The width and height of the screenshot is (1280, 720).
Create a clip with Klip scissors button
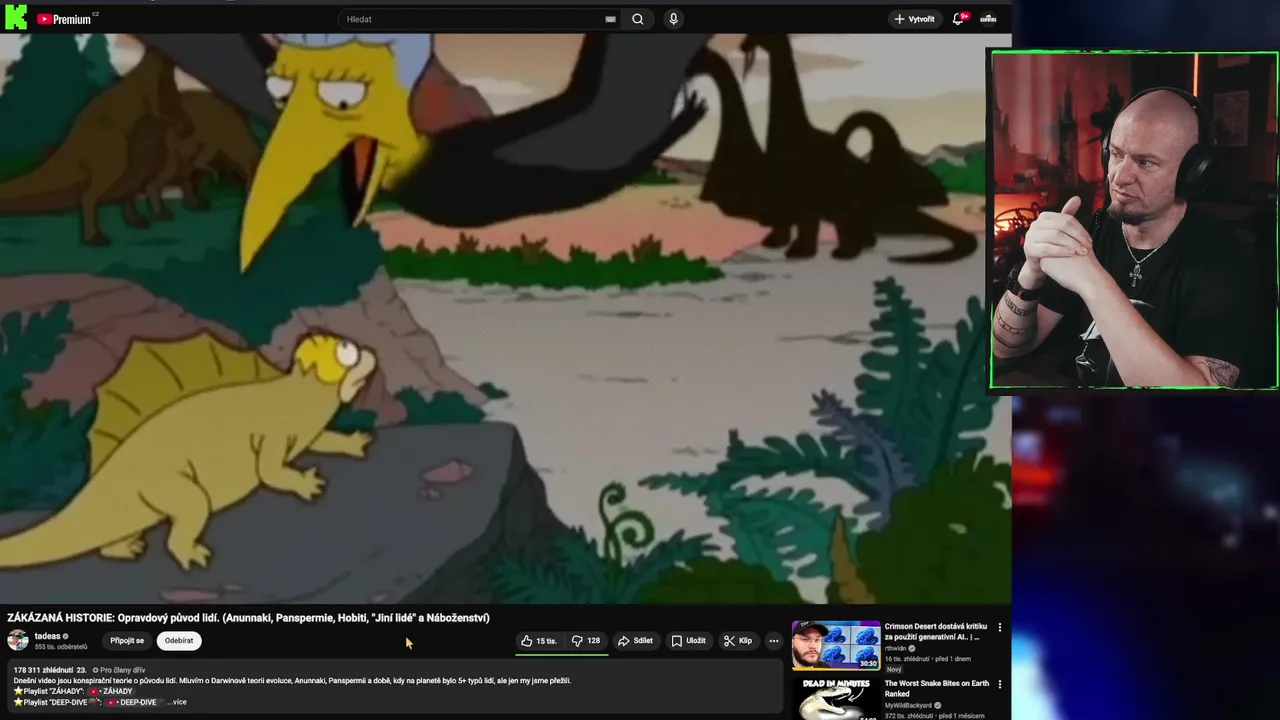tap(738, 641)
